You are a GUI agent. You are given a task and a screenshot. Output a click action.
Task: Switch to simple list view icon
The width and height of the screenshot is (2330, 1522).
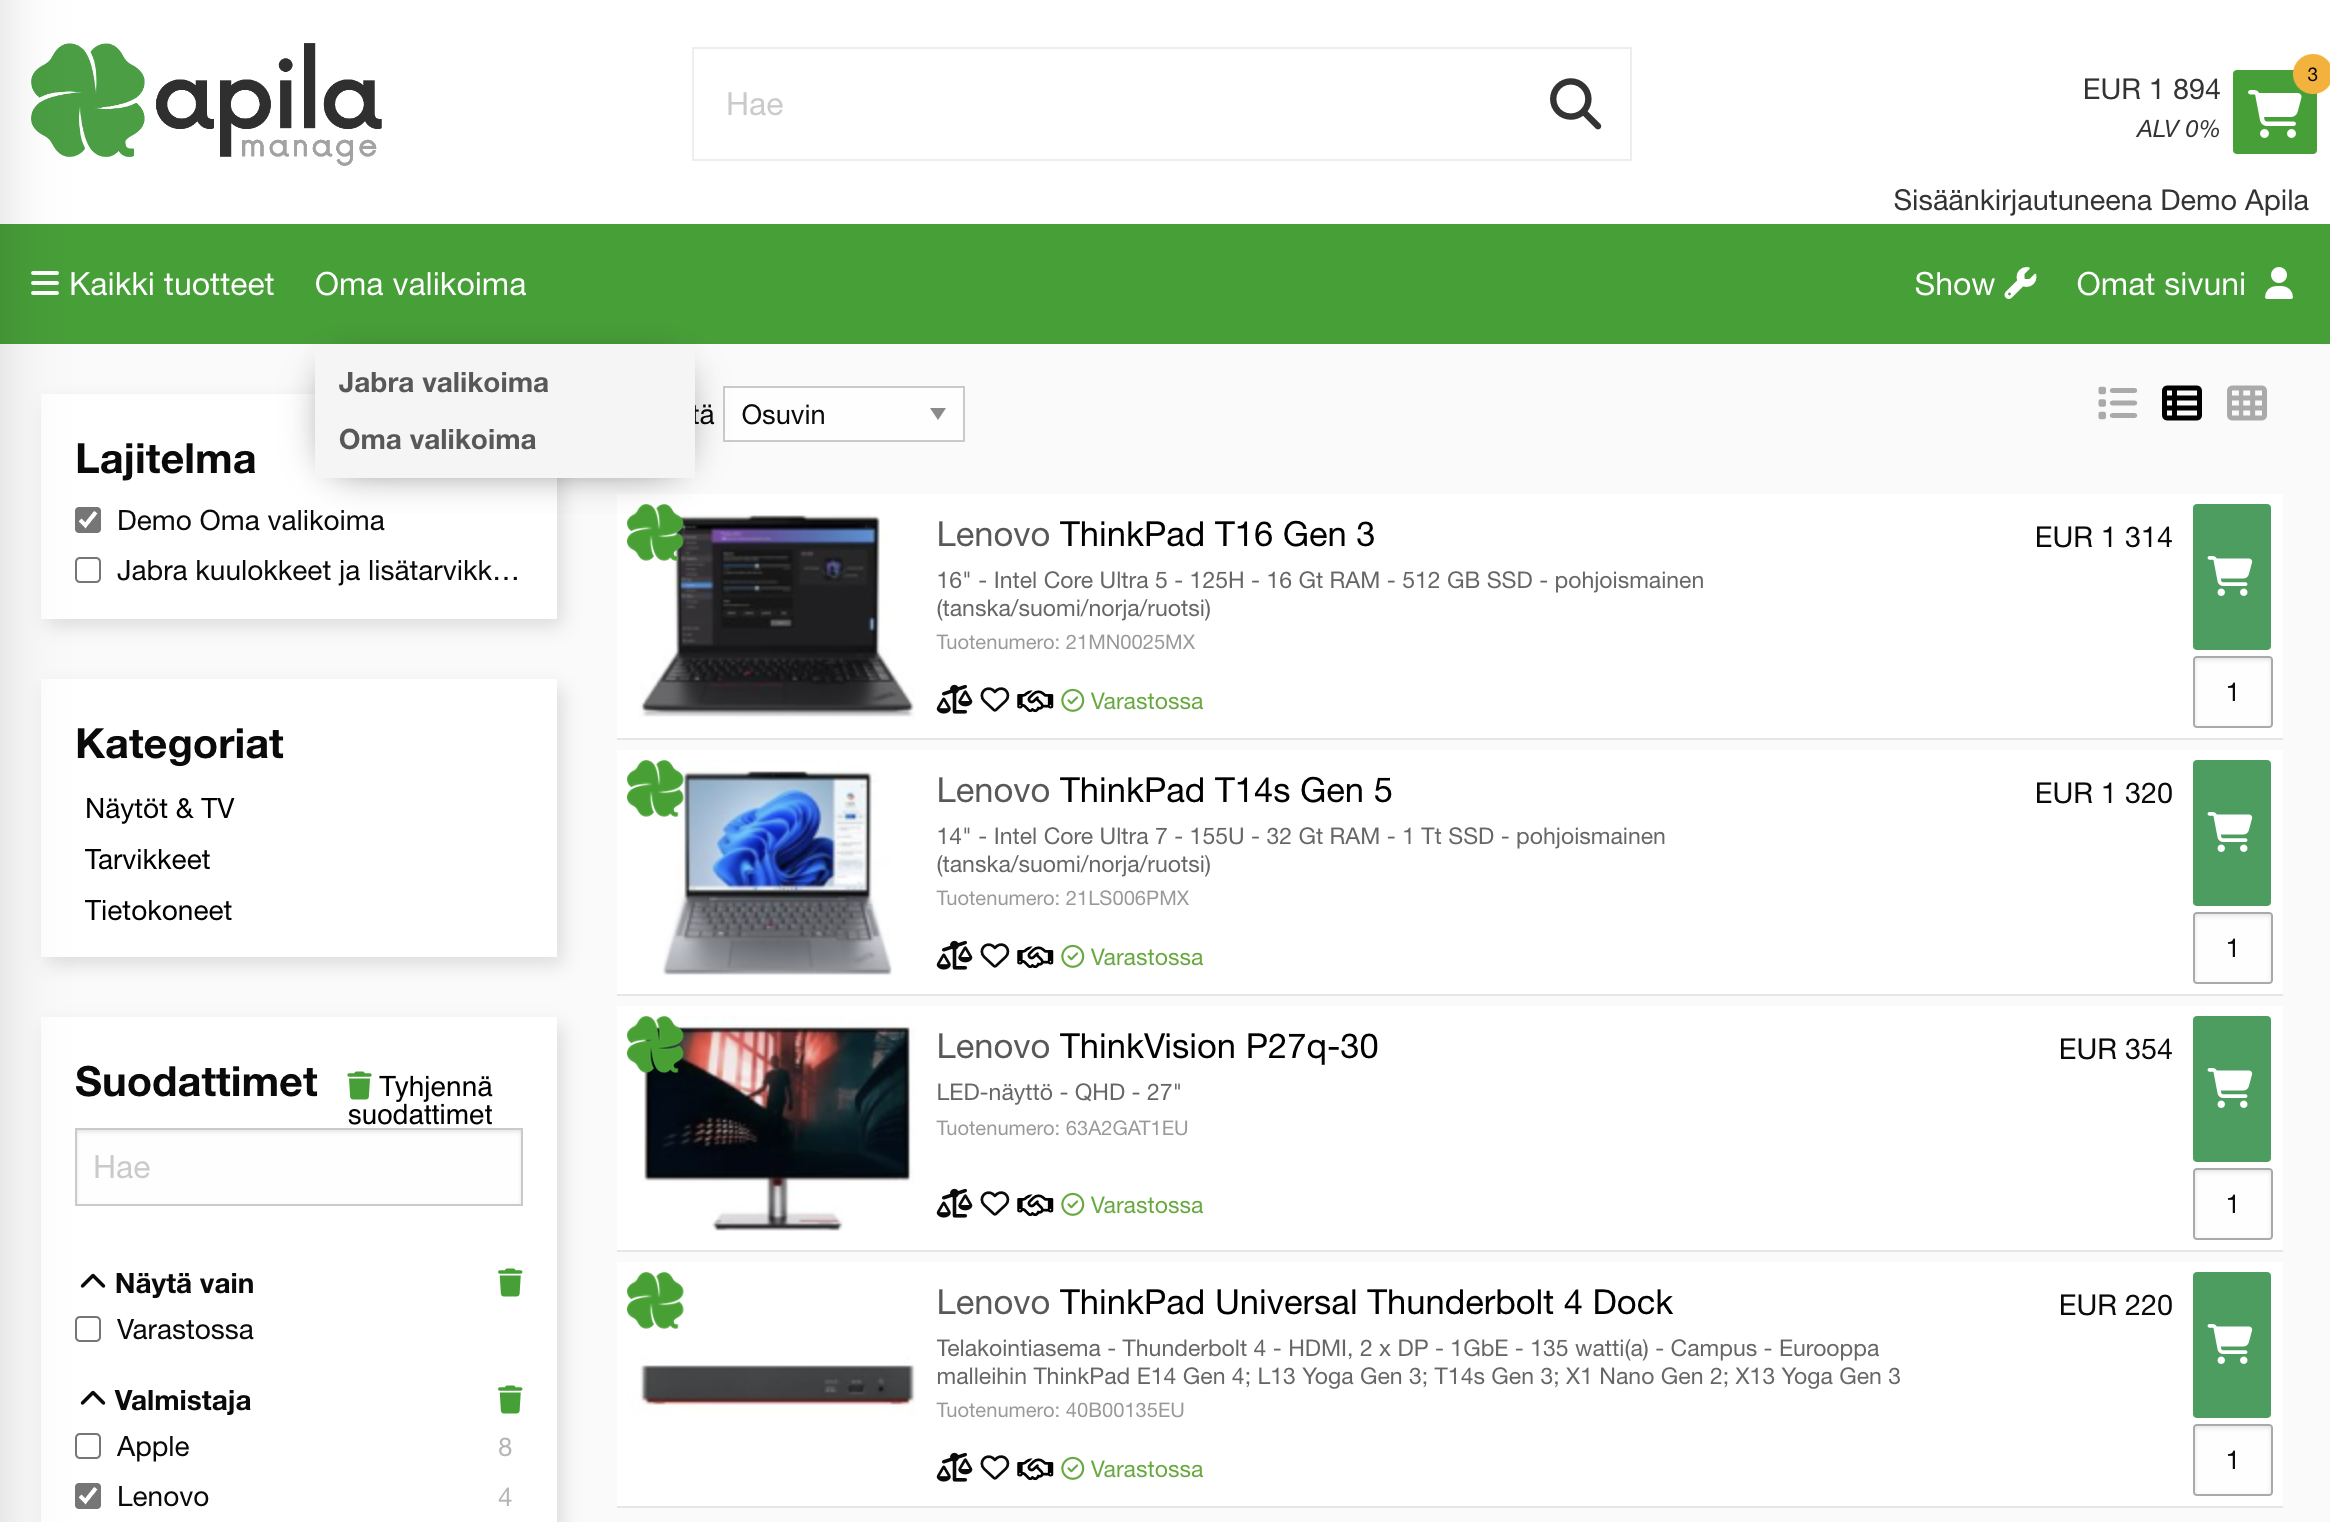click(2117, 404)
